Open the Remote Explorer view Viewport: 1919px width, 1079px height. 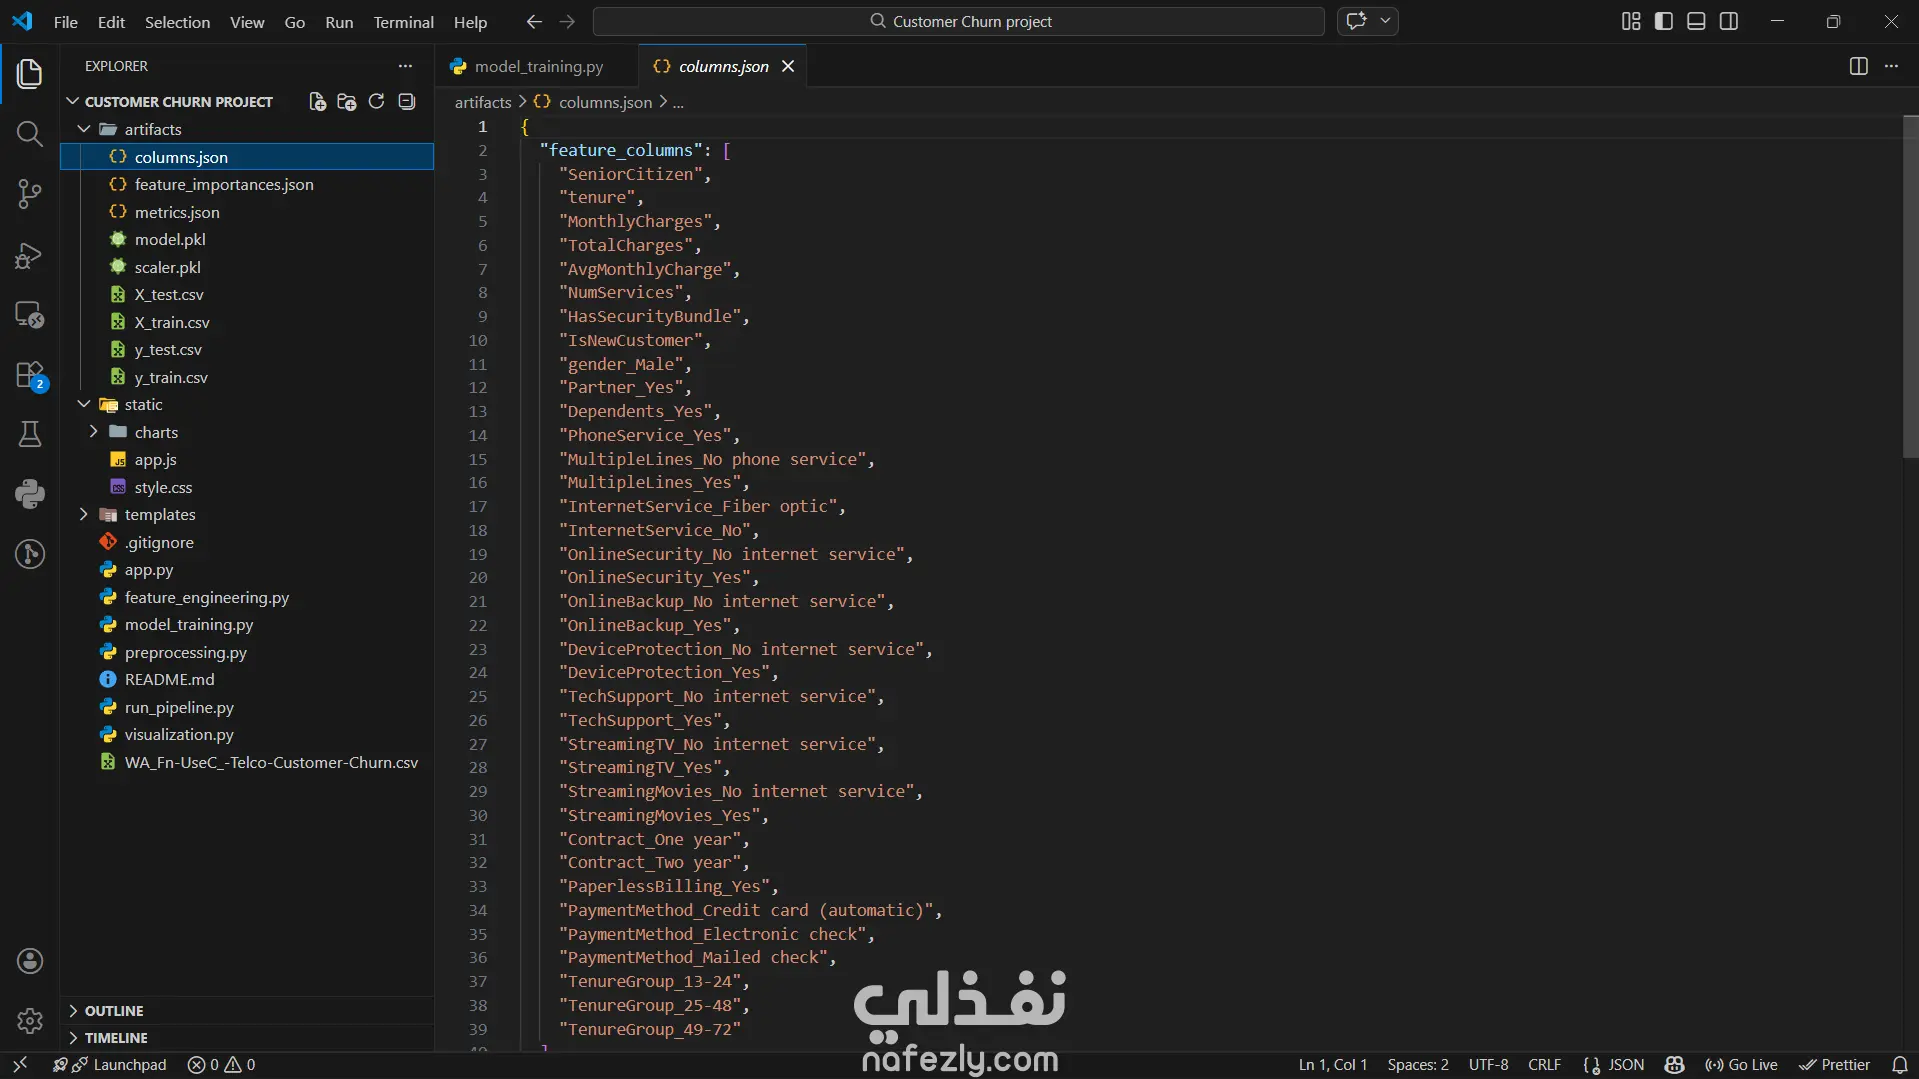(x=30, y=315)
